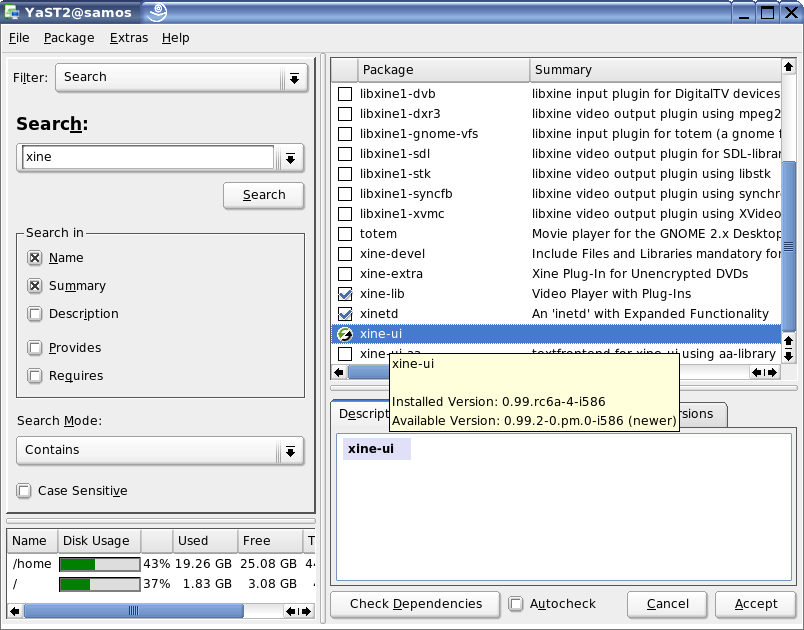This screenshot has width=804, height=630.
Task: Switch to the Description tab
Action: 361,414
